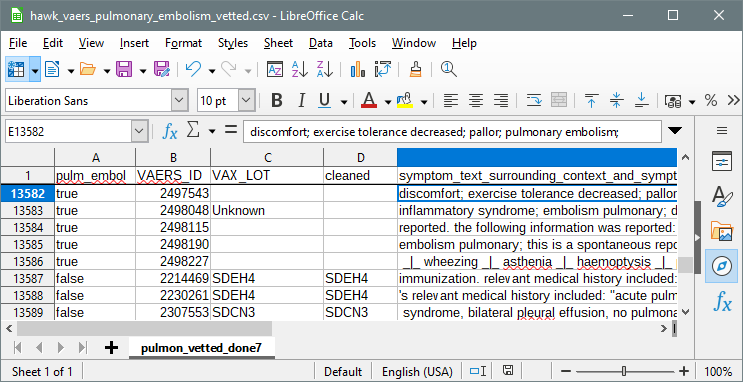Viewport: 743px width, 382px height.
Task: Click the Open folder icon
Action: tap(88, 70)
